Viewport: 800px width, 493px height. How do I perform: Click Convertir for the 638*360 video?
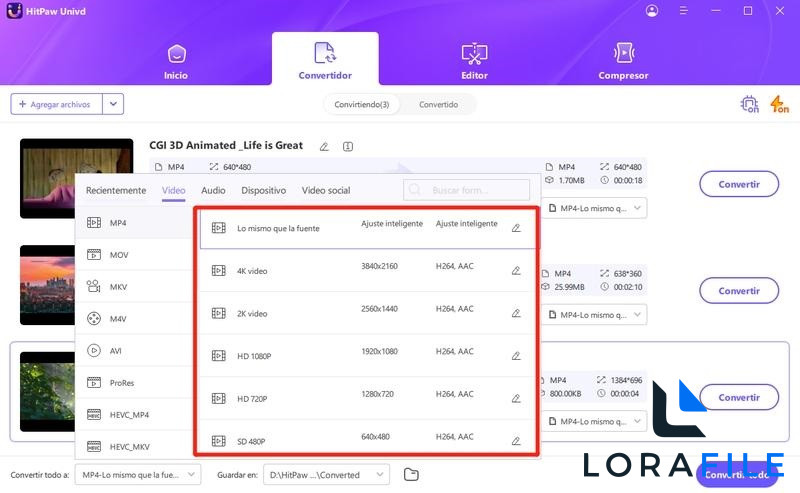pyautogui.click(x=739, y=291)
